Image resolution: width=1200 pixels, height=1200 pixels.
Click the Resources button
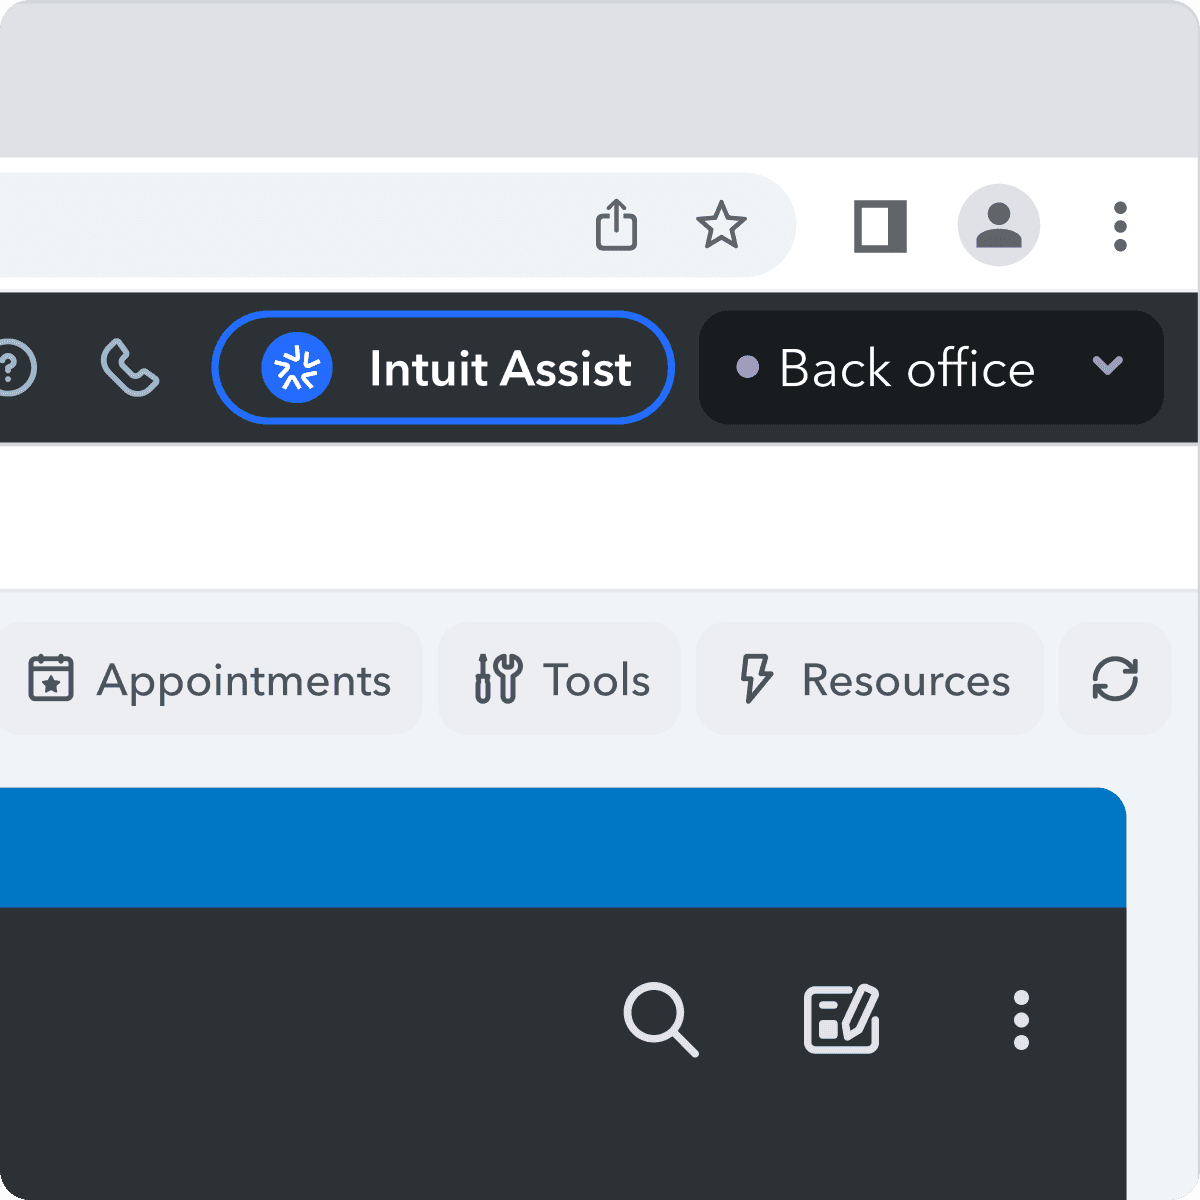[x=869, y=679]
